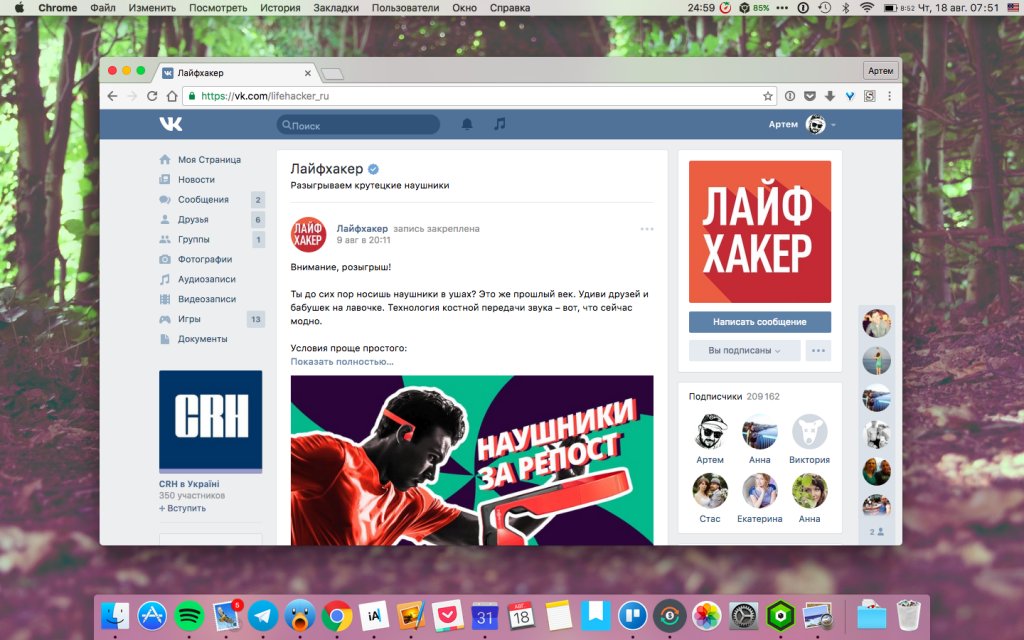Open CRH в Україні group link
1024x640 pixels.
pos(189,484)
